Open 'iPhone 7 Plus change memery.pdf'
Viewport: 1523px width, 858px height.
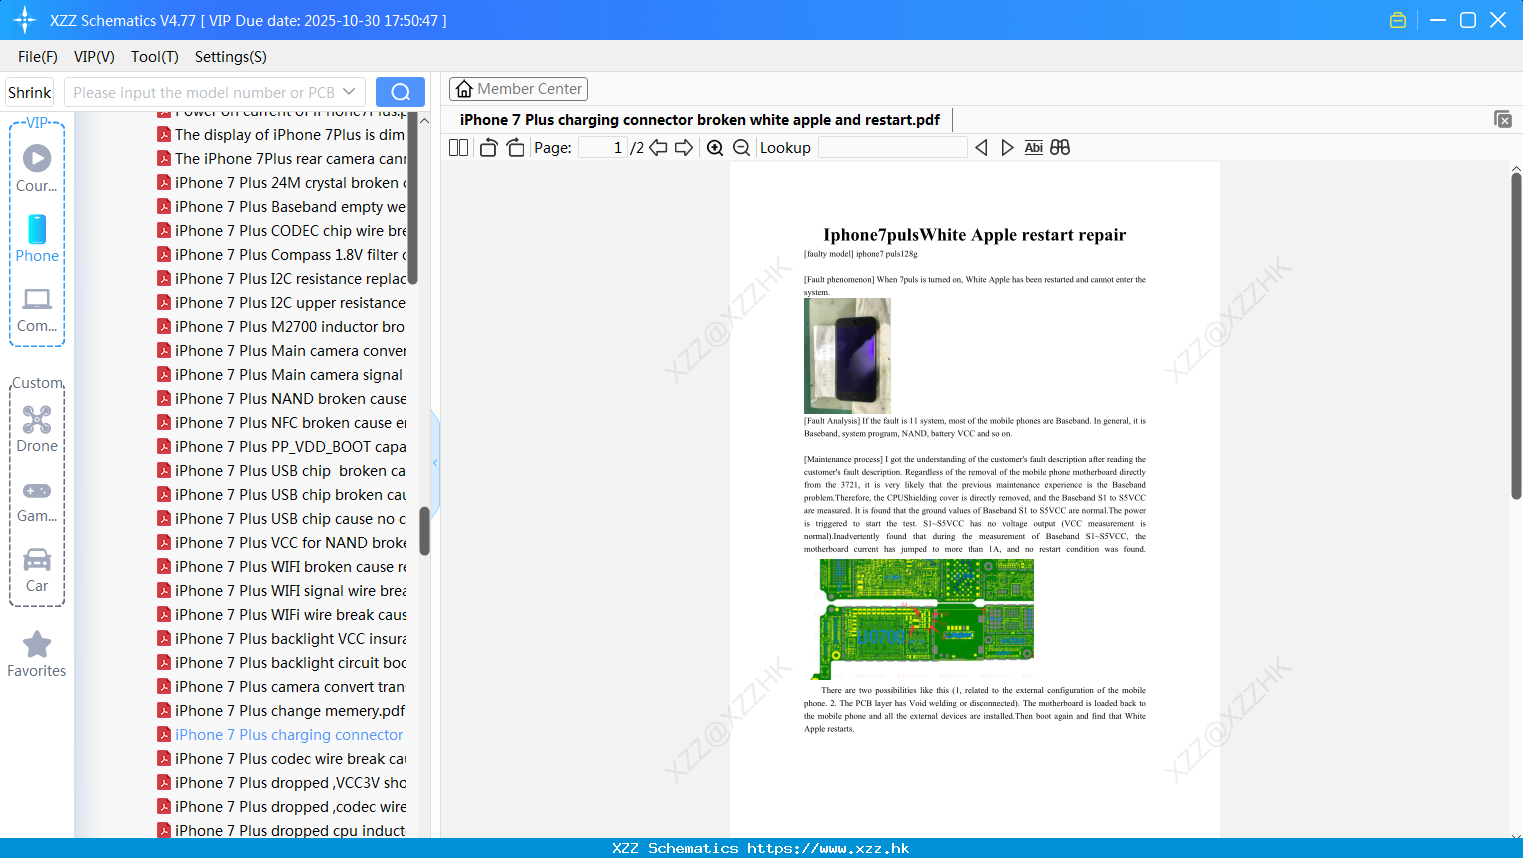(x=282, y=711)
